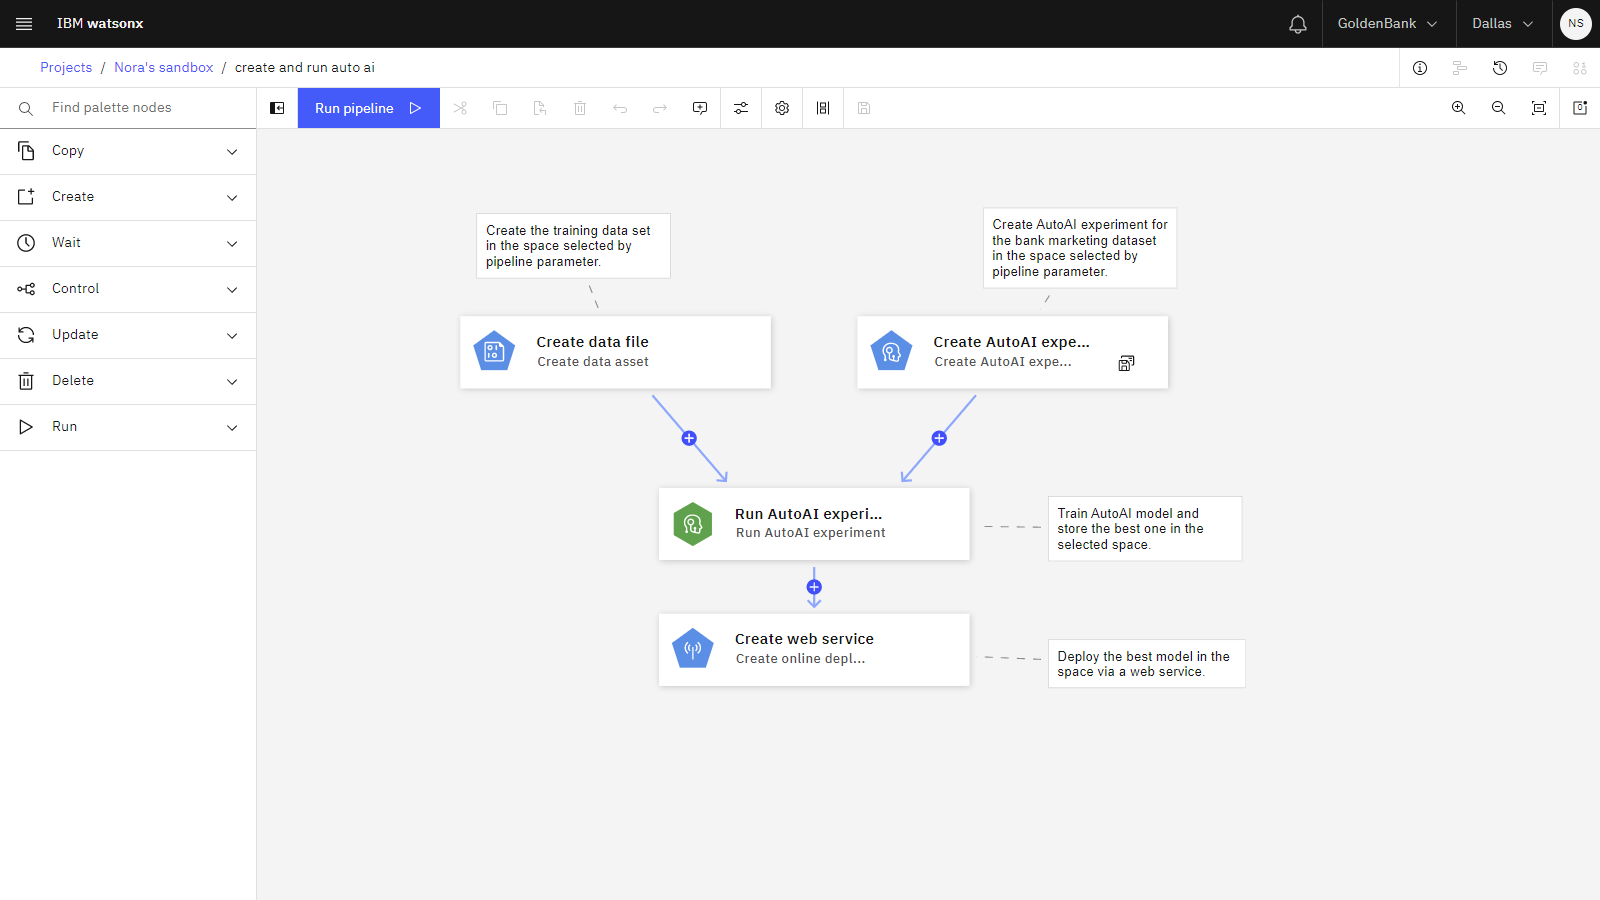The image size is (1600, 900).
Task: Open the notification counter panel icon
Action: pyautogui.click(x=1580, y=108)
